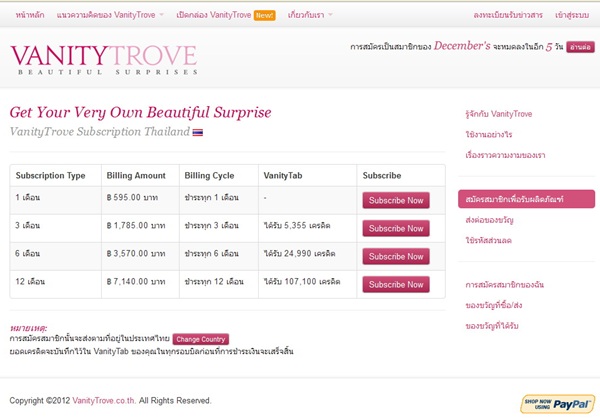The width and height of the screenshot is (600, 420).
Task: Open the ใช้งานอย่างไร sidebar link
Action: (489, 135)
